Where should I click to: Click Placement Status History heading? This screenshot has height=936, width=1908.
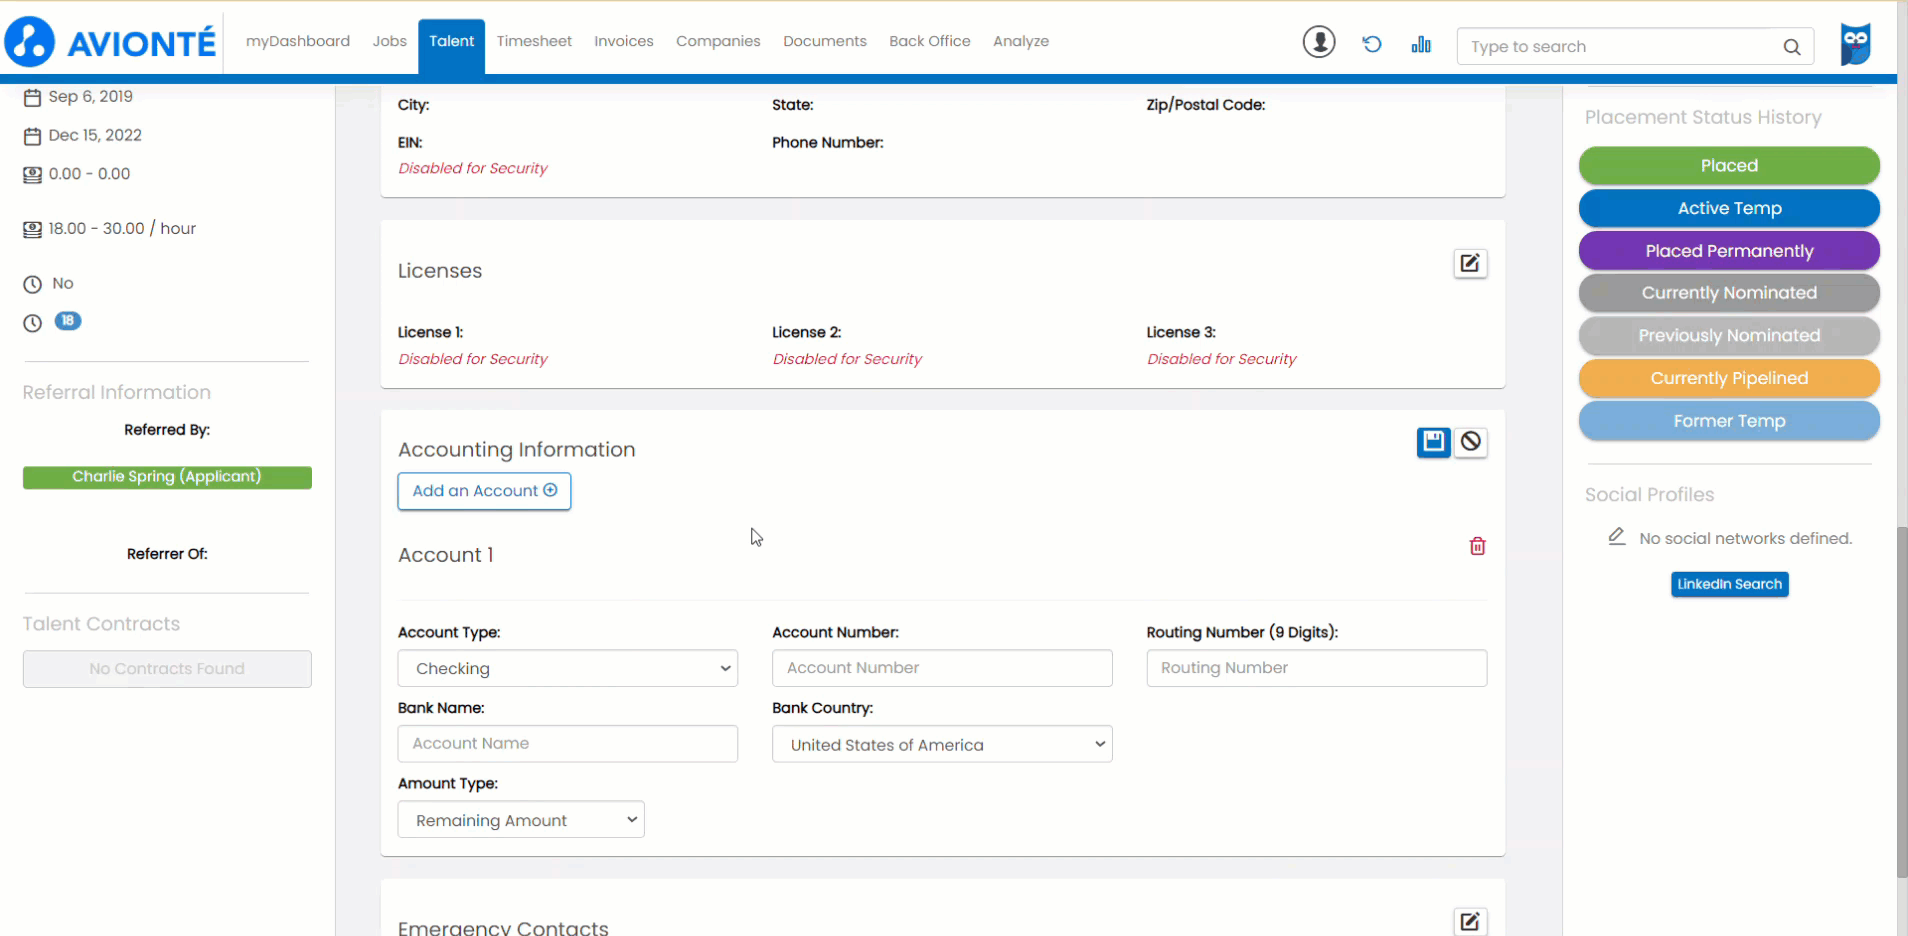point(1703,117)
